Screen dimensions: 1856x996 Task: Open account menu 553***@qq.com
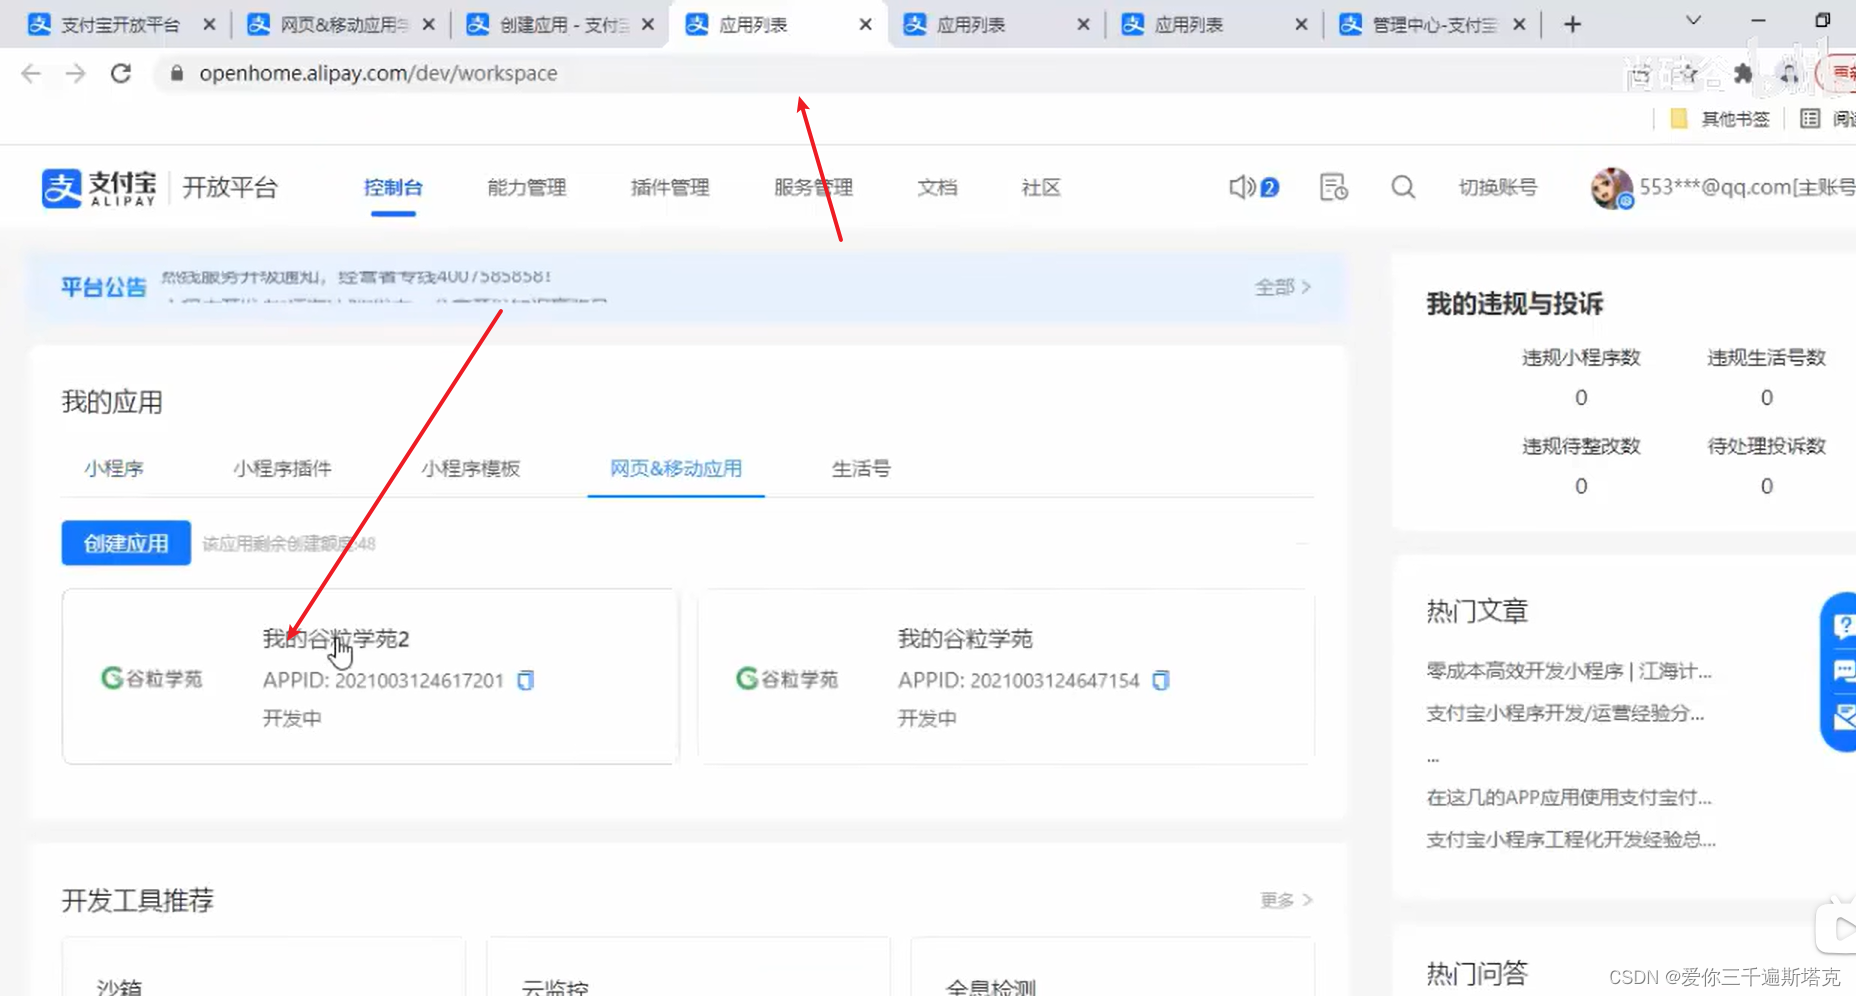(1746, 187)
